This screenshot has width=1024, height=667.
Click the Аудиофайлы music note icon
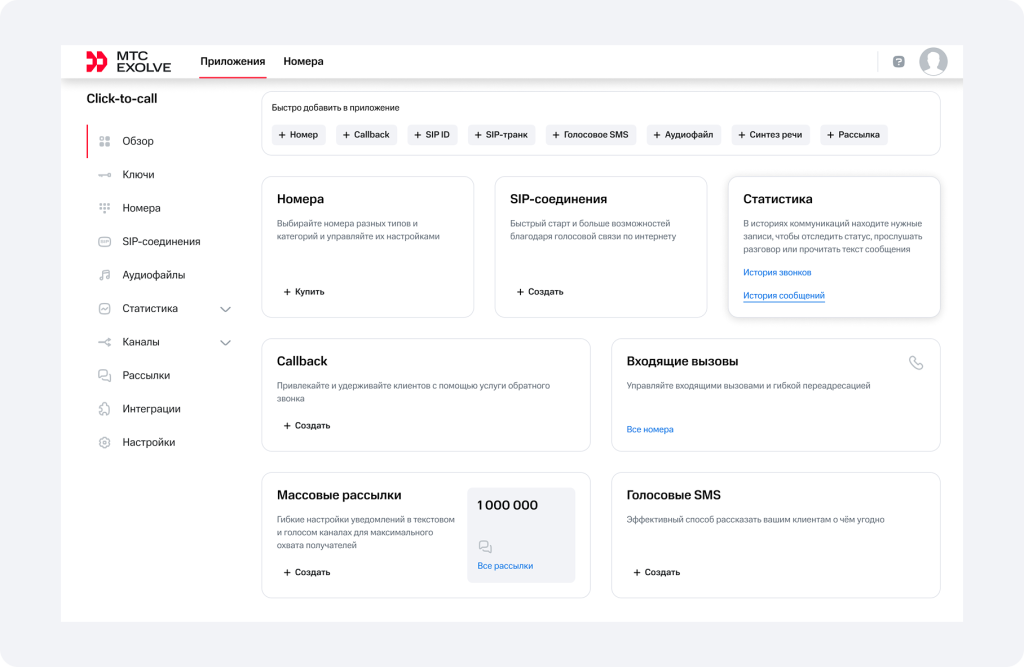[x=104, y=275]
